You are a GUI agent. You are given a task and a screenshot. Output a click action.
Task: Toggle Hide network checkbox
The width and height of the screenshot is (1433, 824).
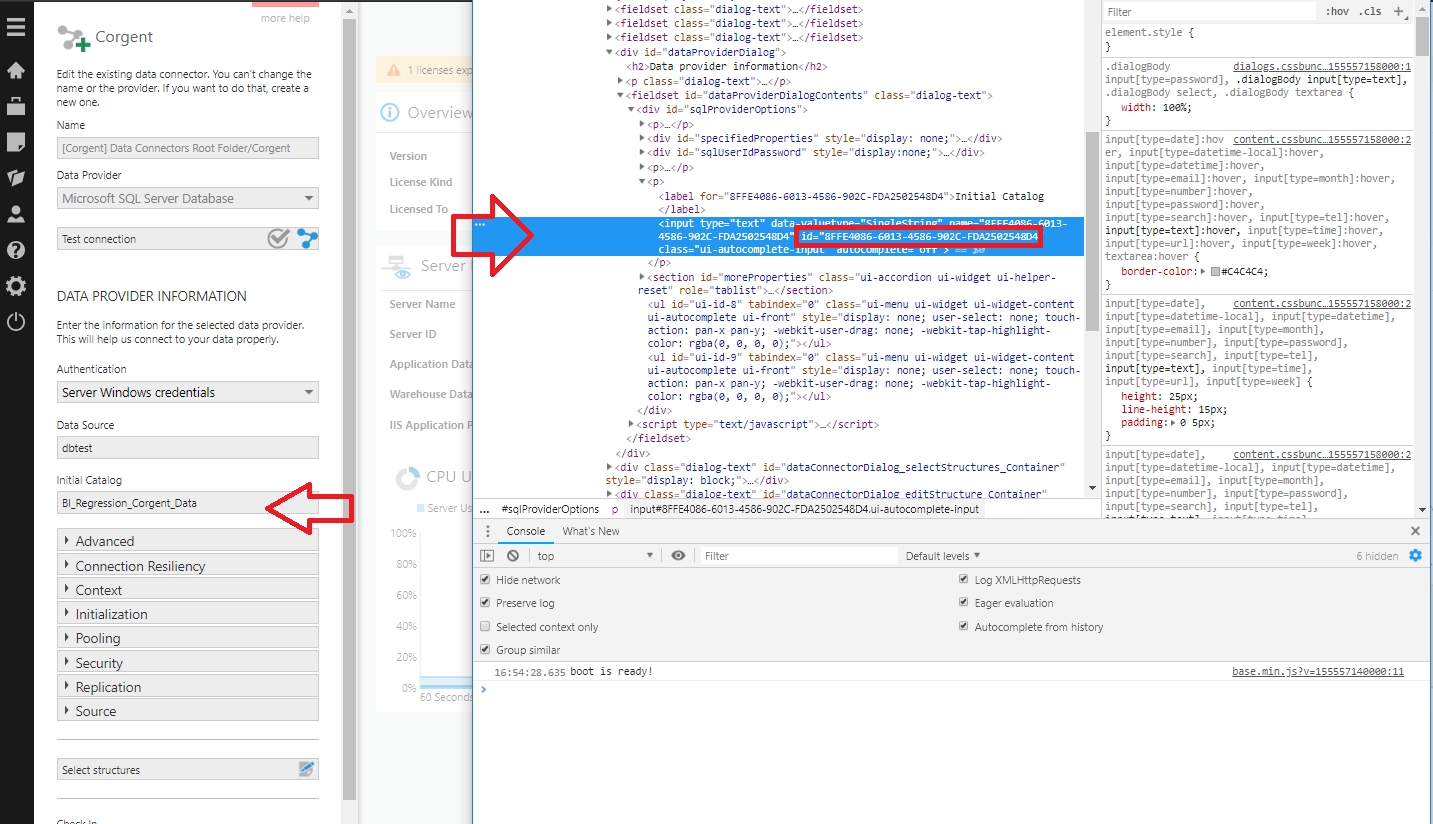(486, 580)
